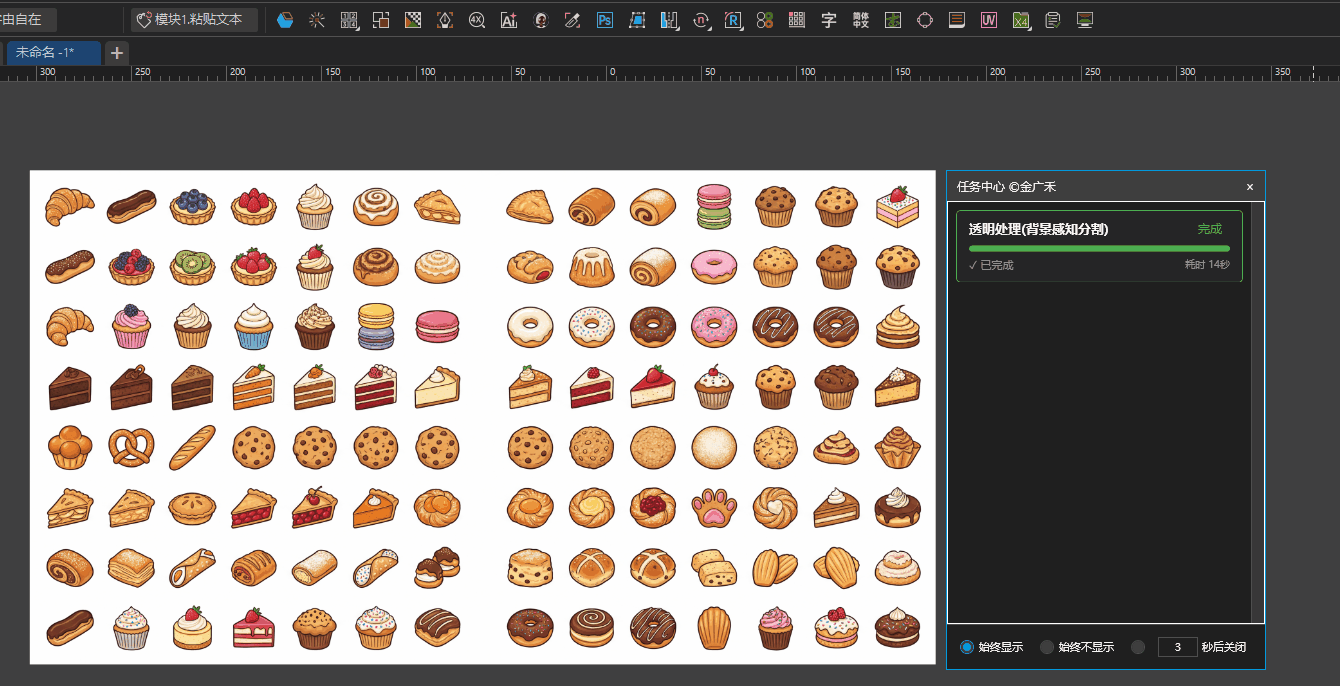The width and height of the screenshot is (1340, 686).
Task: Click the 4X magnifier upscale icon
Action: point(477,20)
